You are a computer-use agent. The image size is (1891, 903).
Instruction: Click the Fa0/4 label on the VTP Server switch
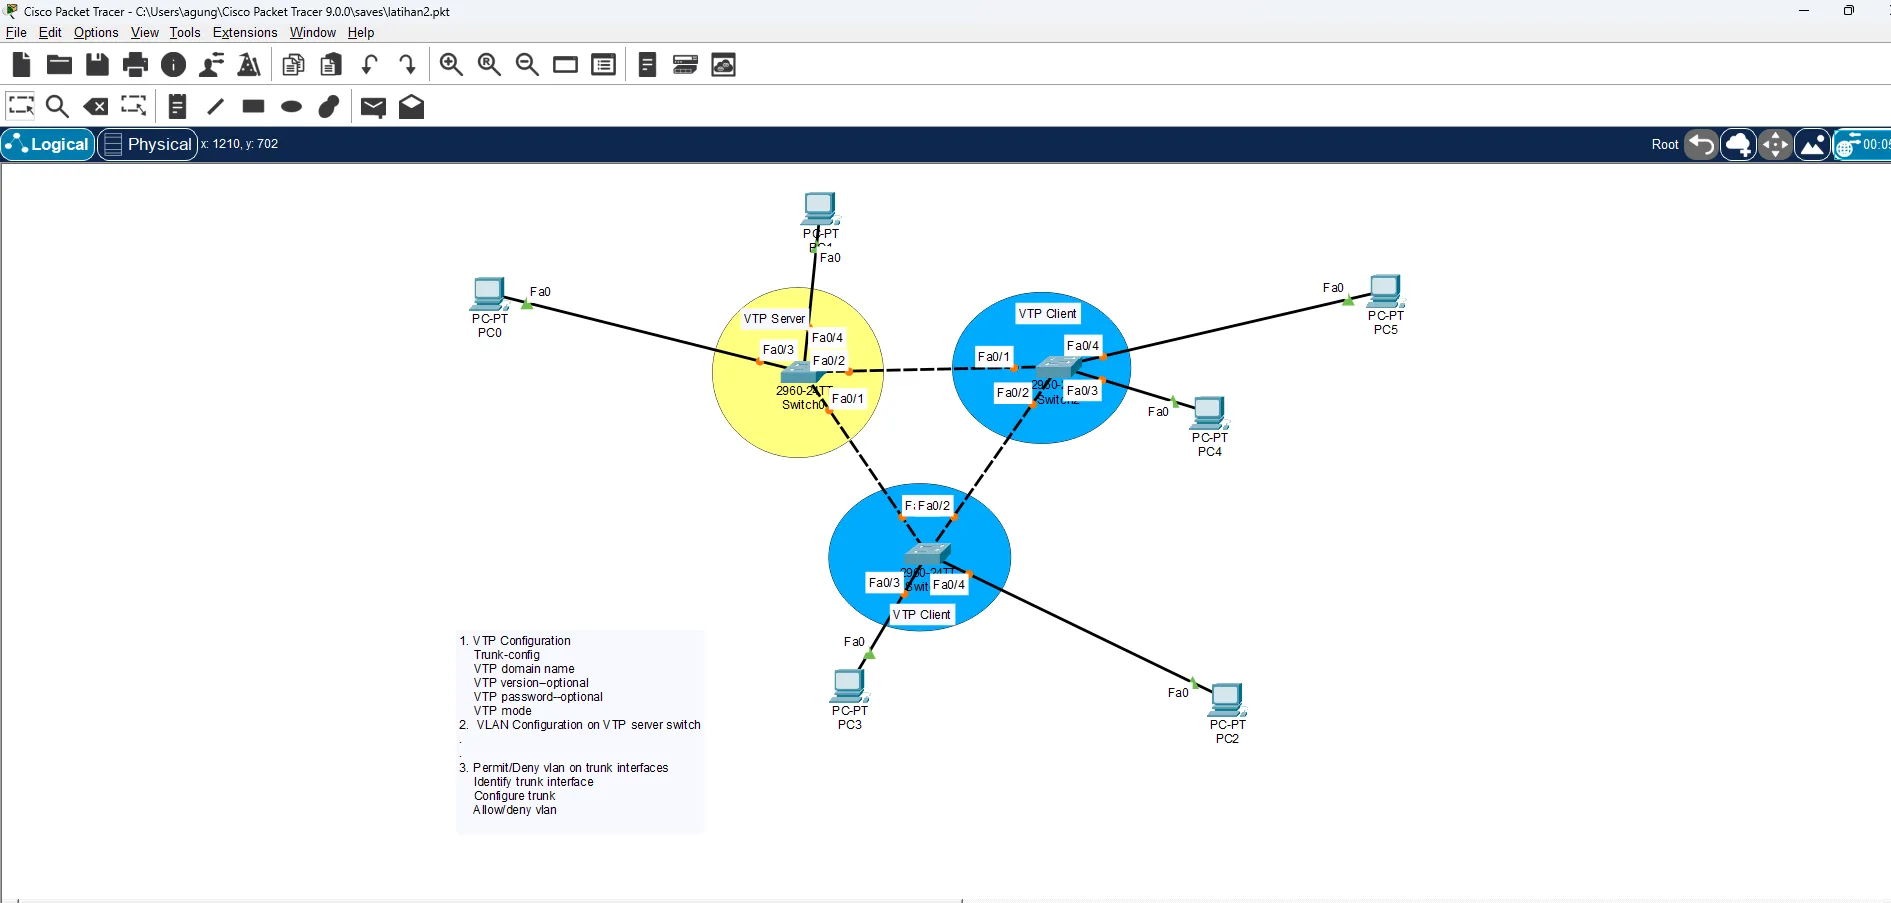[x=827, y=338]
